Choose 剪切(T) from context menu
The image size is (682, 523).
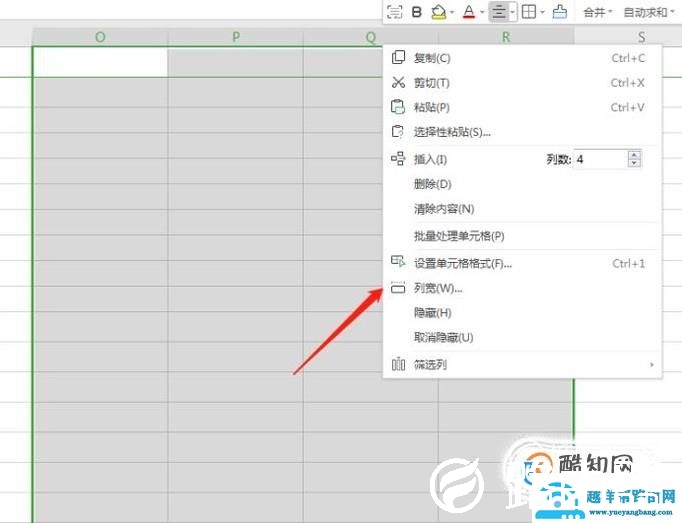(x=522, y=83)
